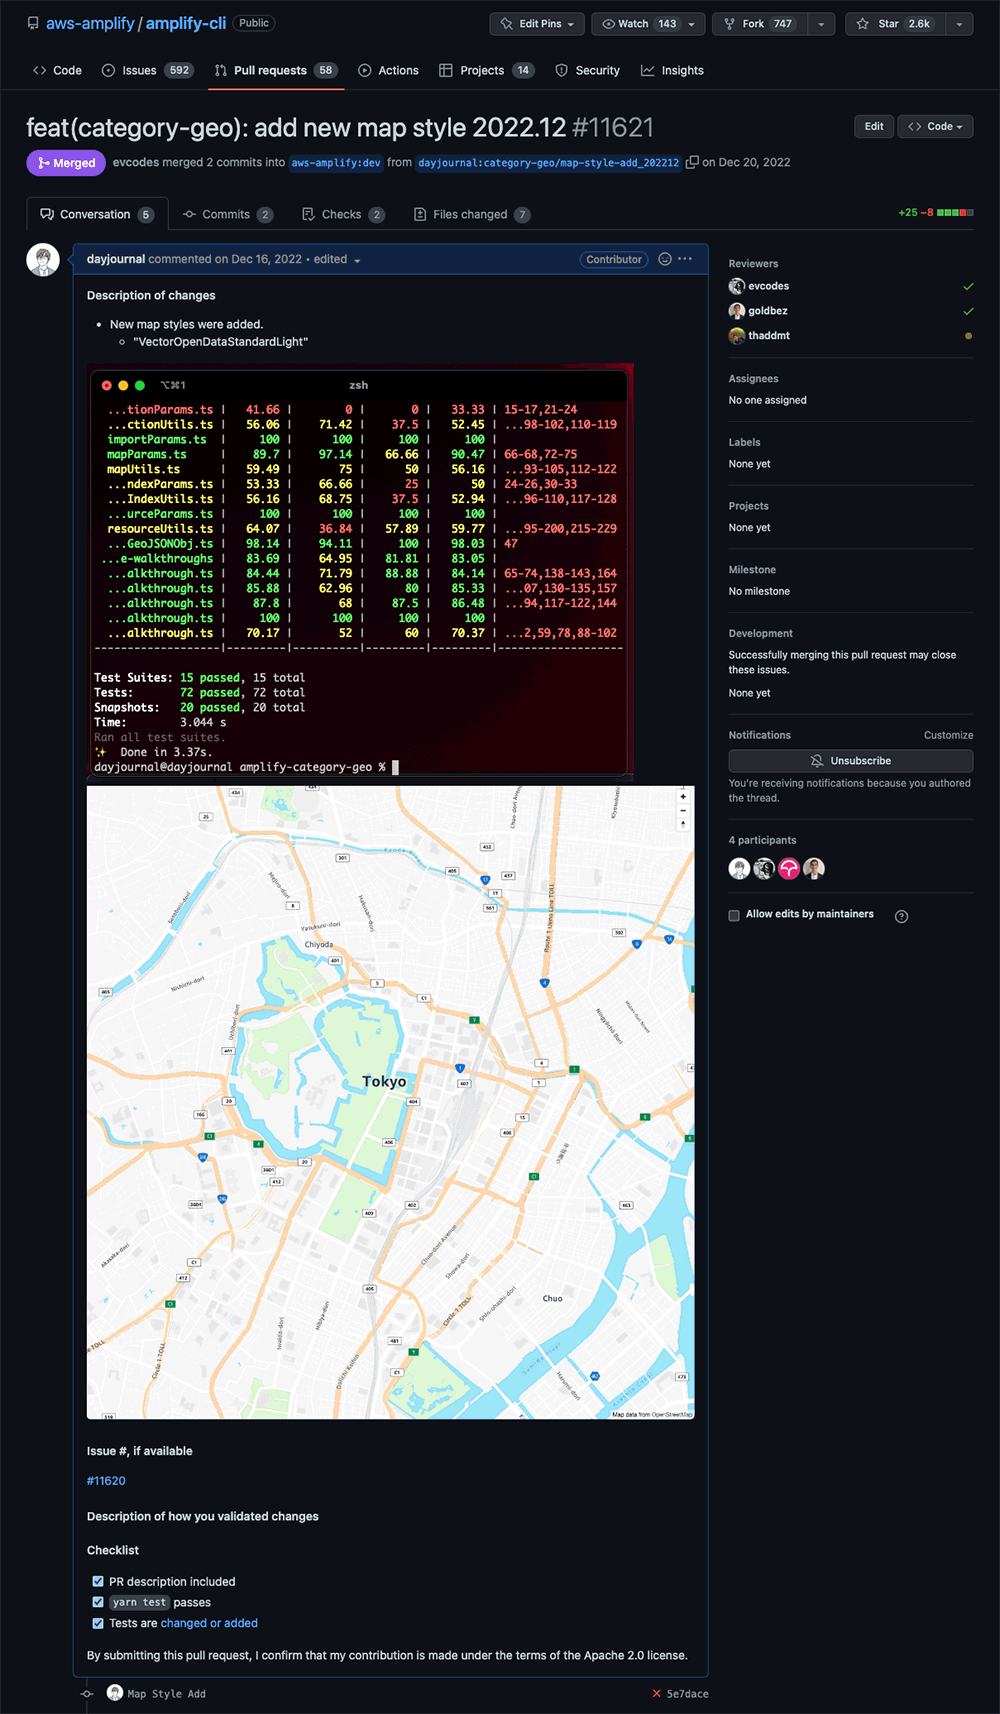Click thaddmt reviewer avatar

coord(737,336)
